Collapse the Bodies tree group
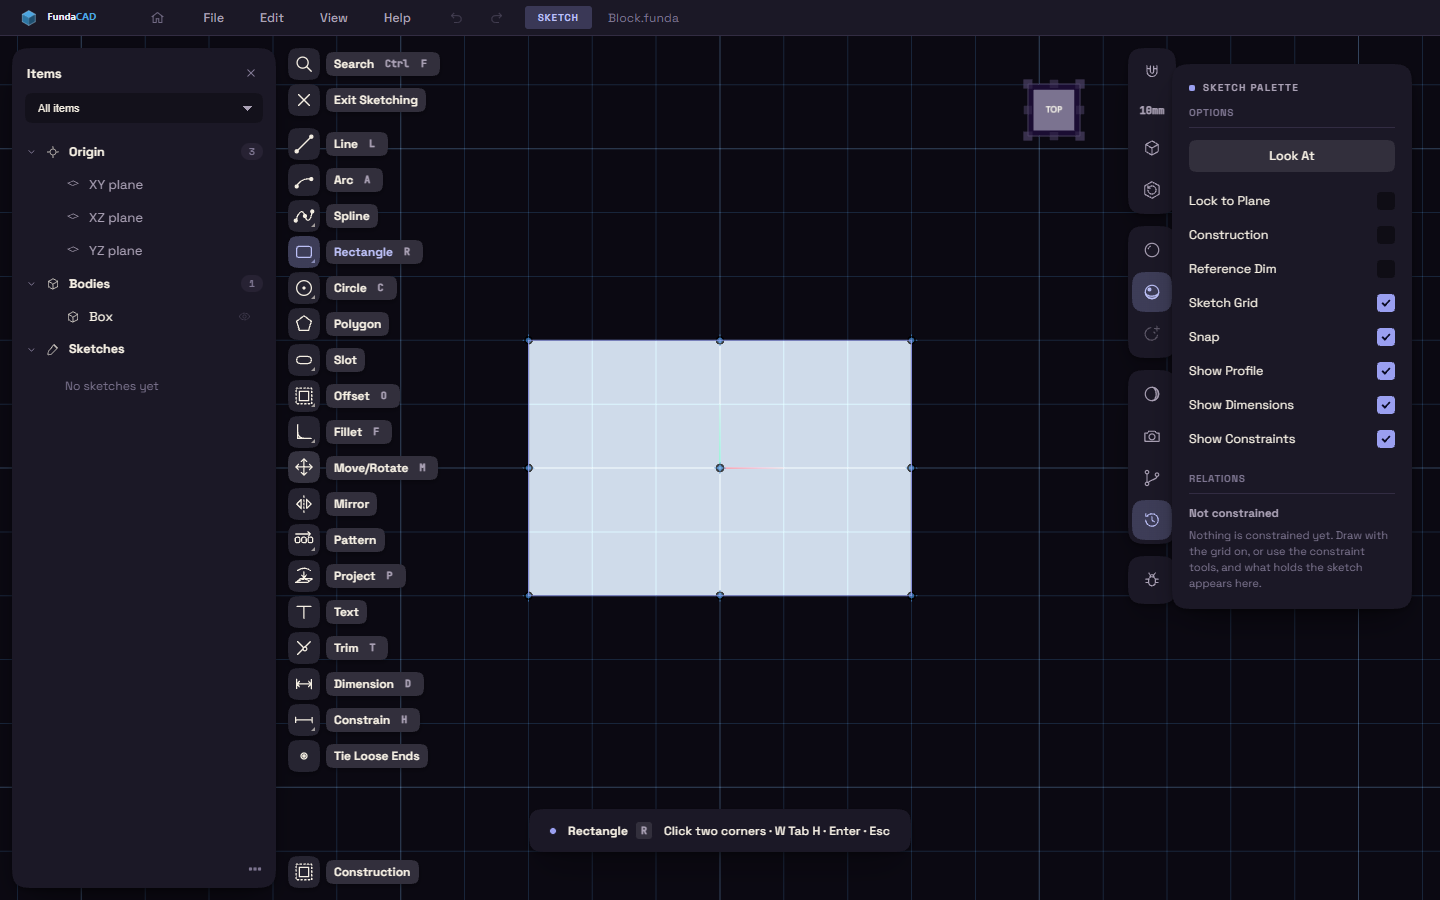Viewport: 1440px width, 900px height. (31, 284)
